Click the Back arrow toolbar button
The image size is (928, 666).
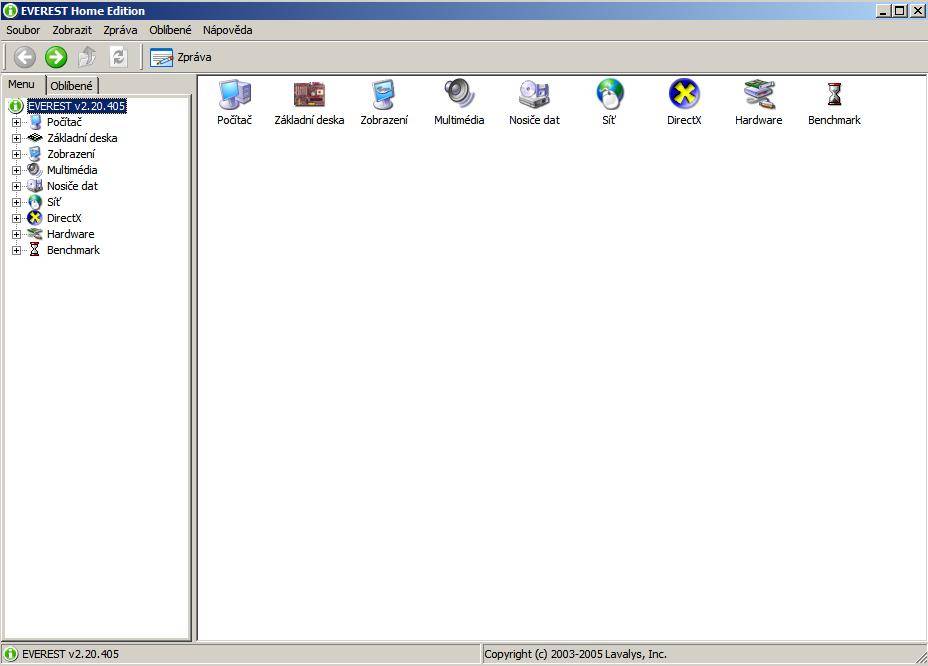click(x=25, y=57)
